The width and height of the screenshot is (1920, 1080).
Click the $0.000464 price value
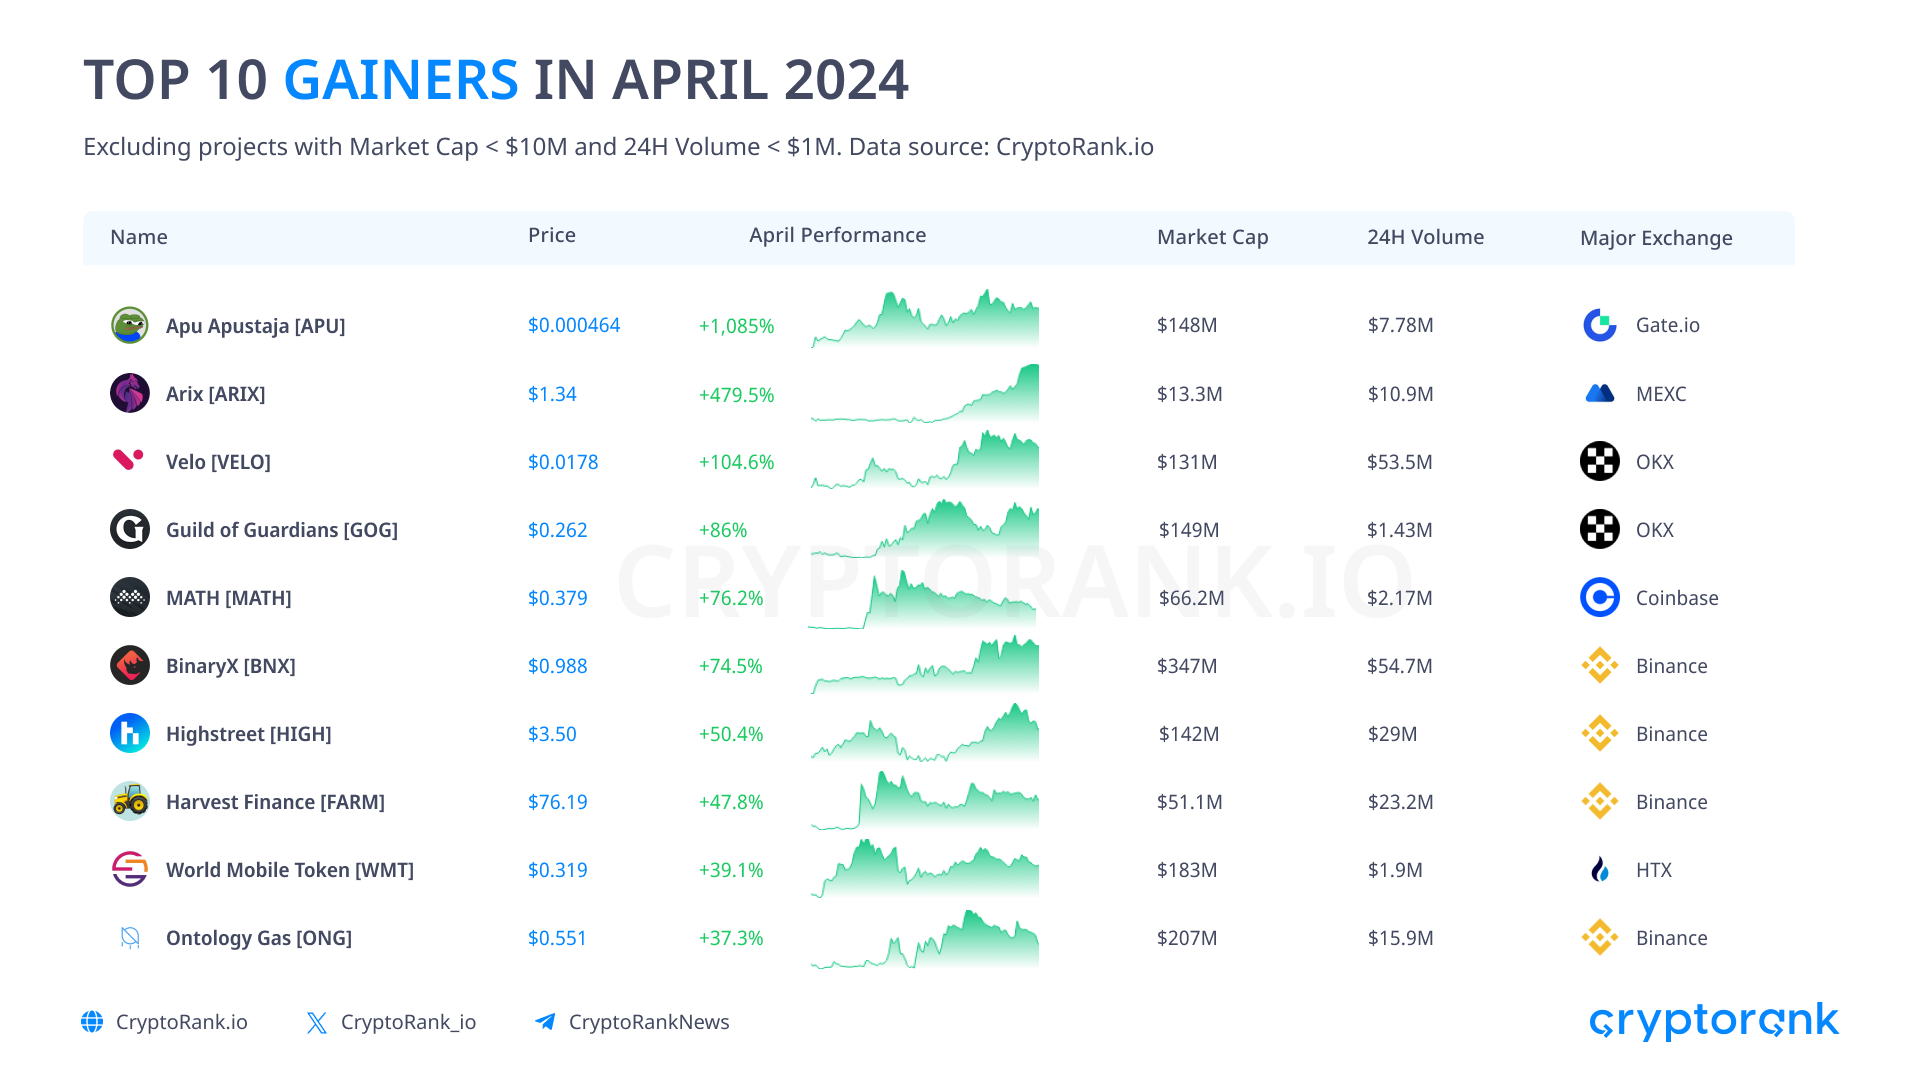[x=574, y=325]
